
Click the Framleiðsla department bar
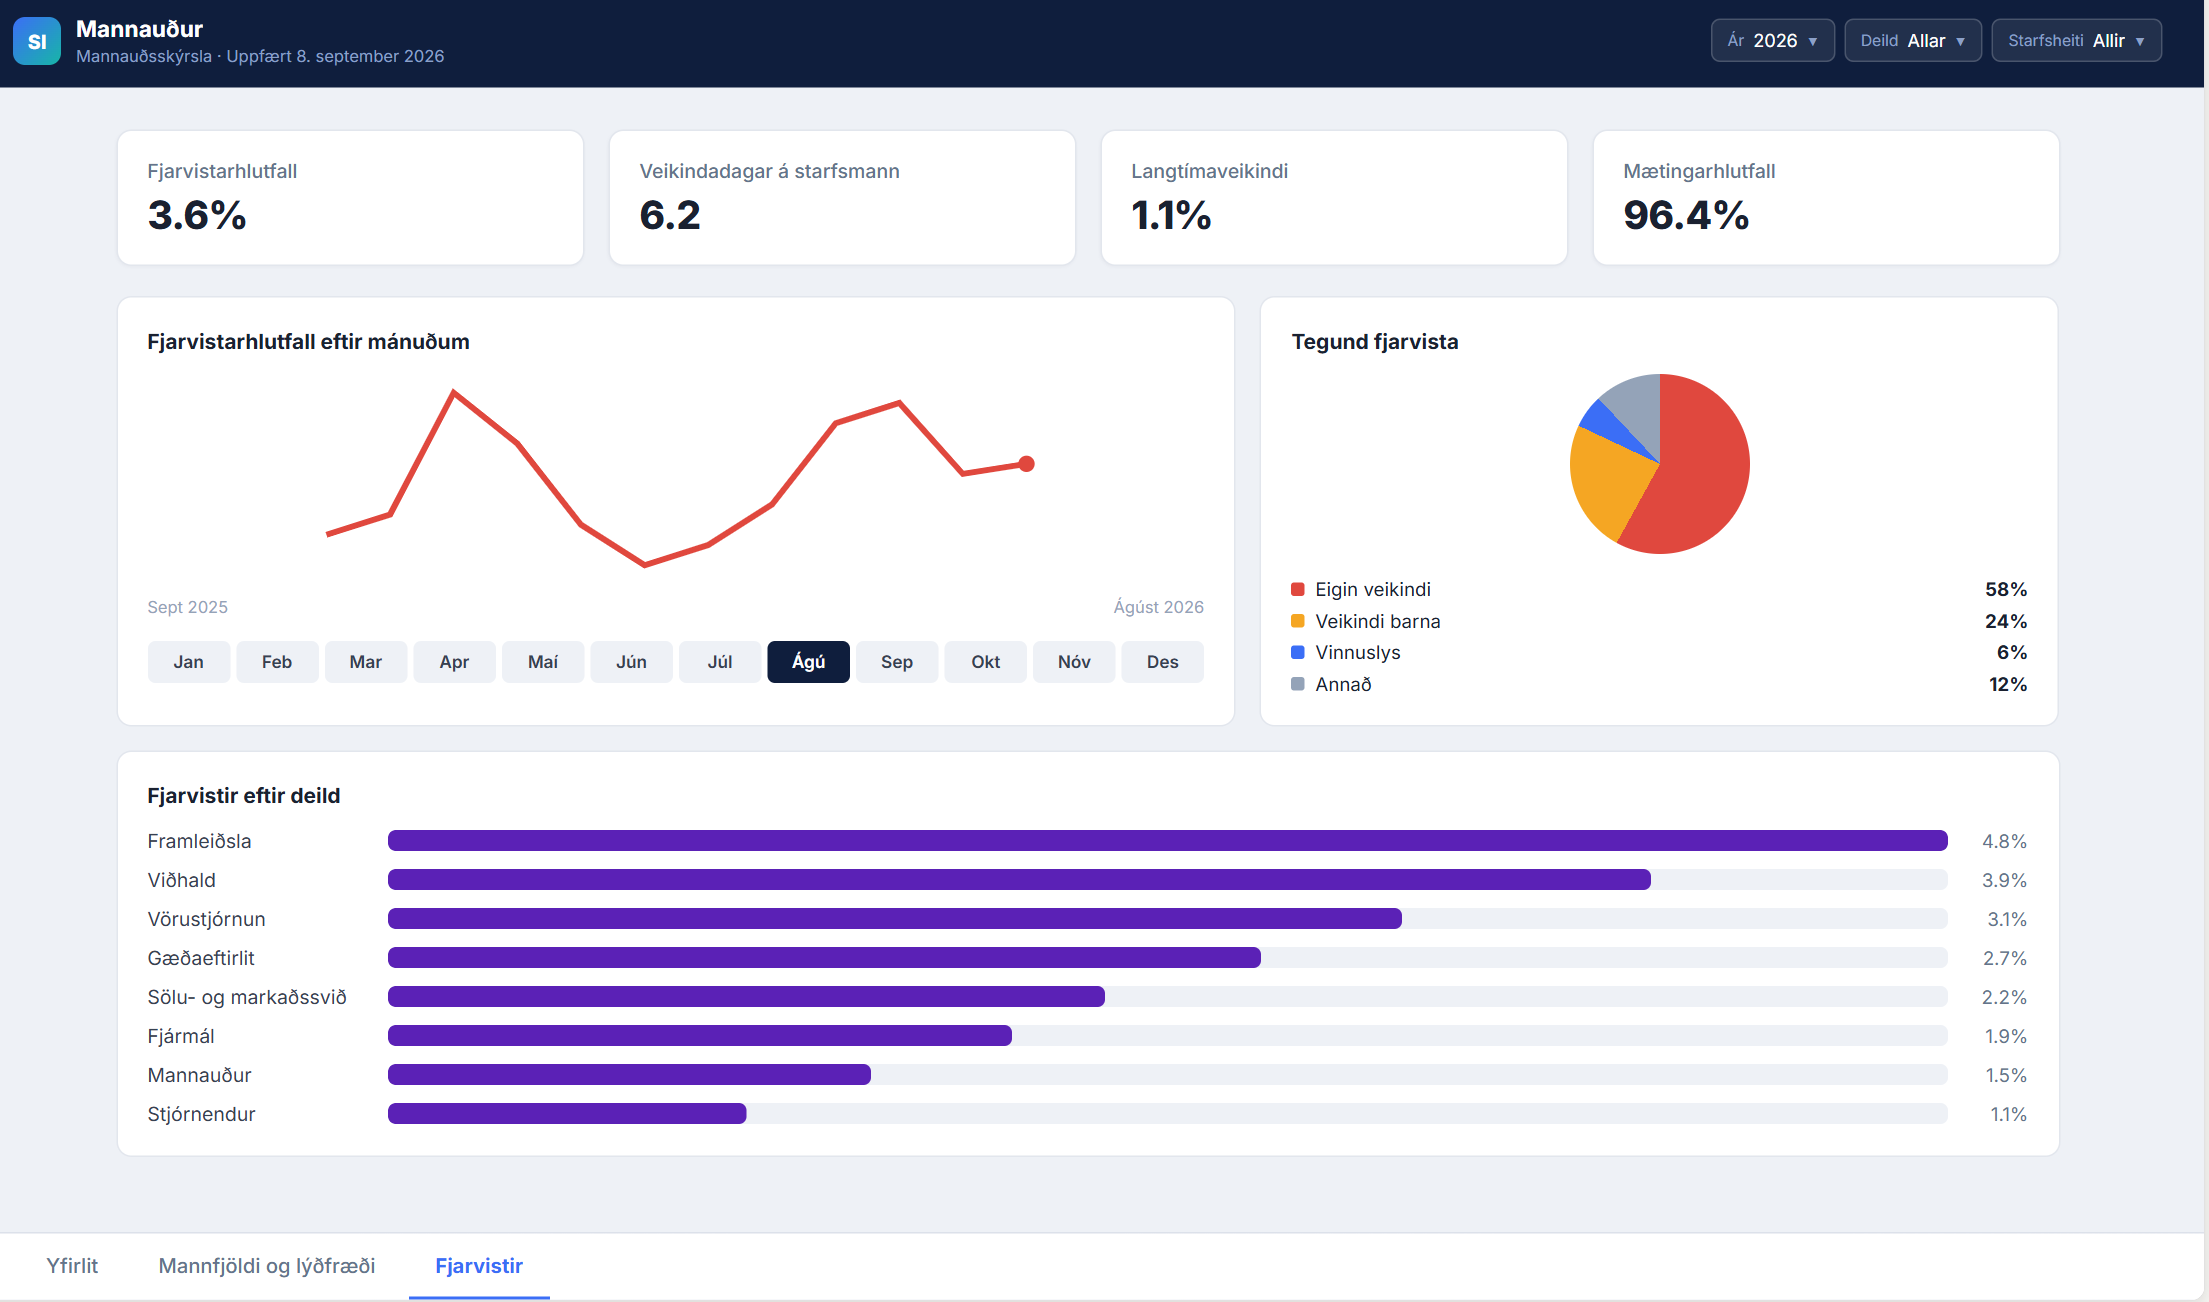[x=1167, y=841]
